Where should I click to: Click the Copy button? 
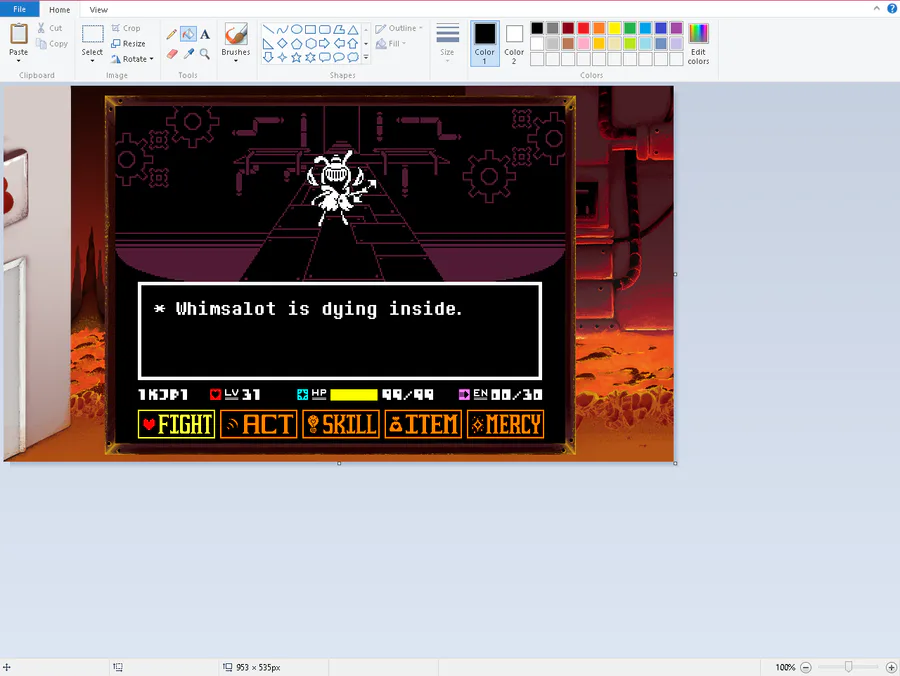coord(52,44)
